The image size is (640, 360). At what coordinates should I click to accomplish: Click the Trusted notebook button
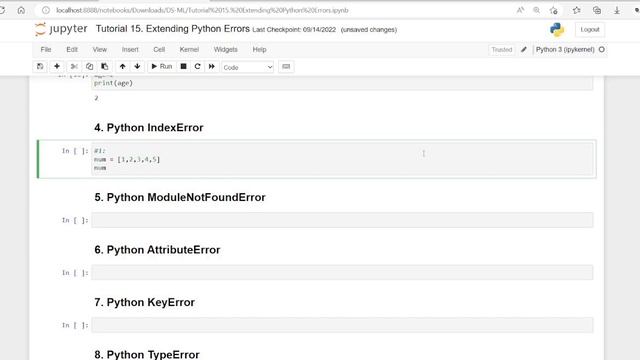502,50
